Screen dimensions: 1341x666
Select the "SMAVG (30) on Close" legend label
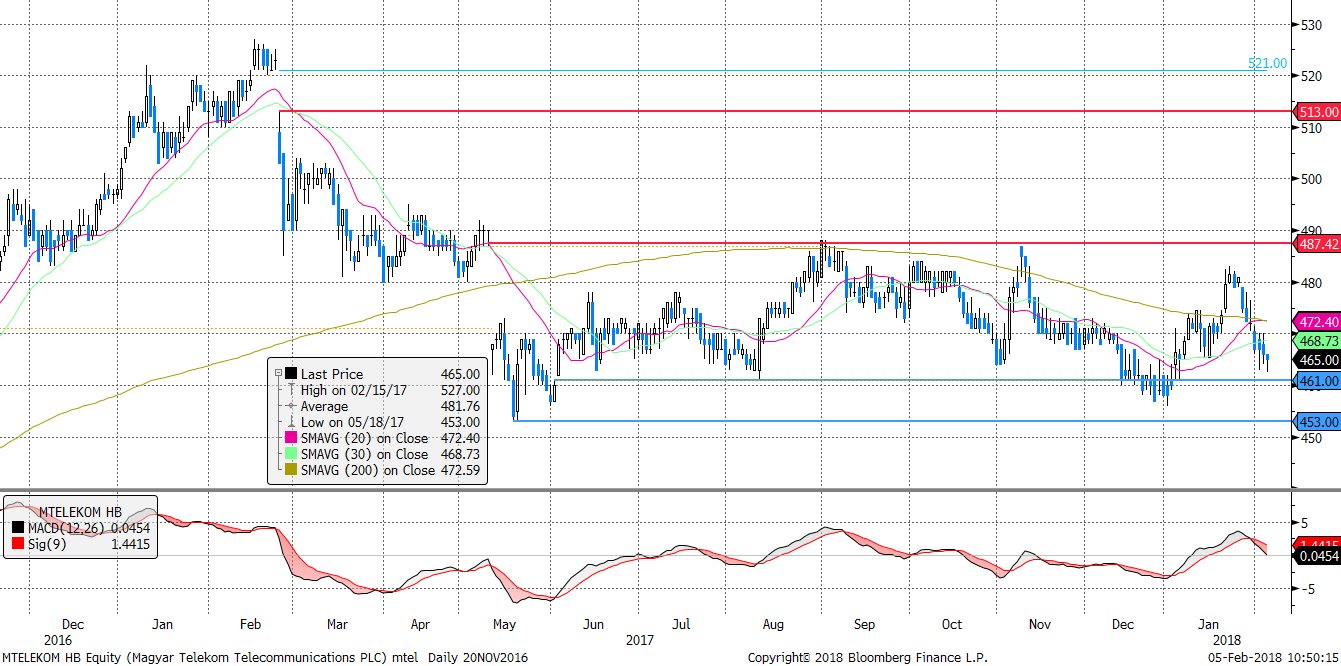click(x=364, y=454)
